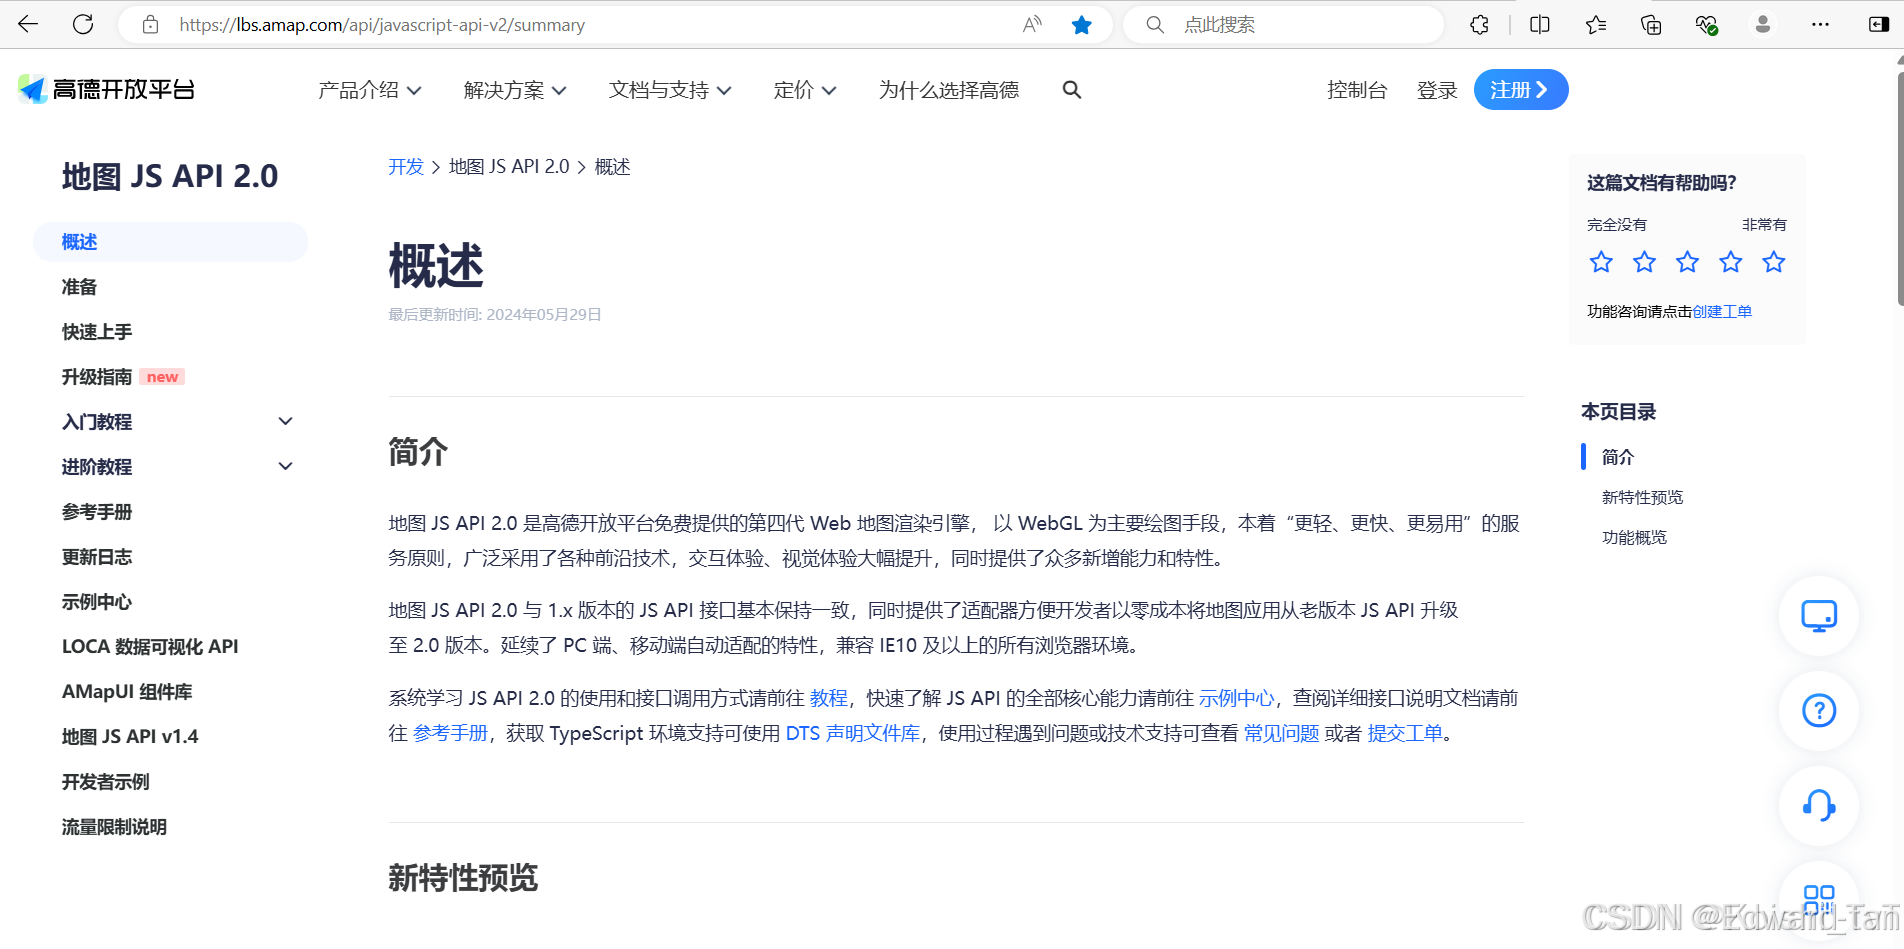Click the 开发 breadcrumb link
This screenshot has height=949, width=1904.
[406, 167]
